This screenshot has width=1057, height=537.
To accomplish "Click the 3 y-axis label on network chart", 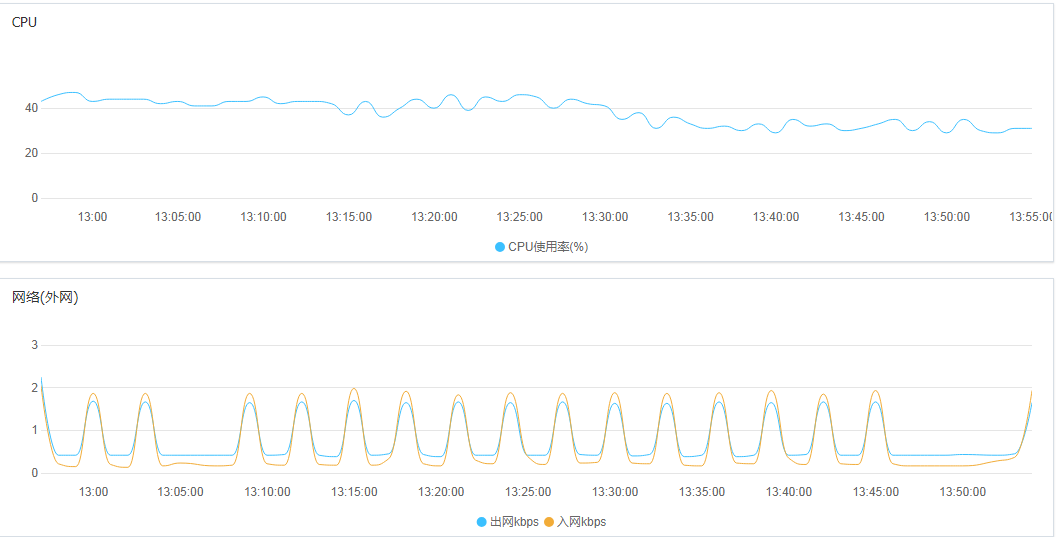I will [x=34, y=345].
